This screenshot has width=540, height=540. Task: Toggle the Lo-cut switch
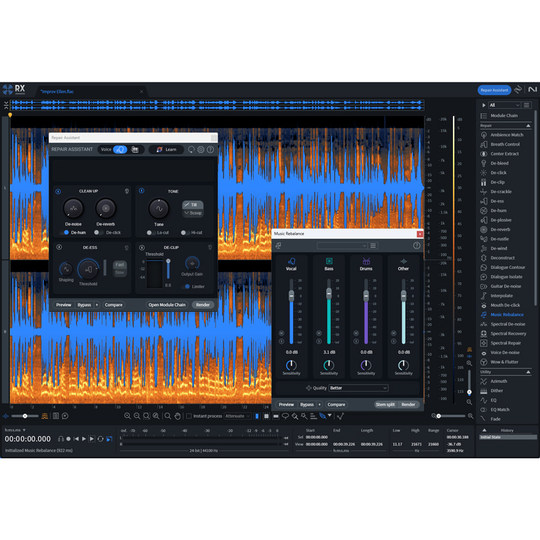pos(150,233)
